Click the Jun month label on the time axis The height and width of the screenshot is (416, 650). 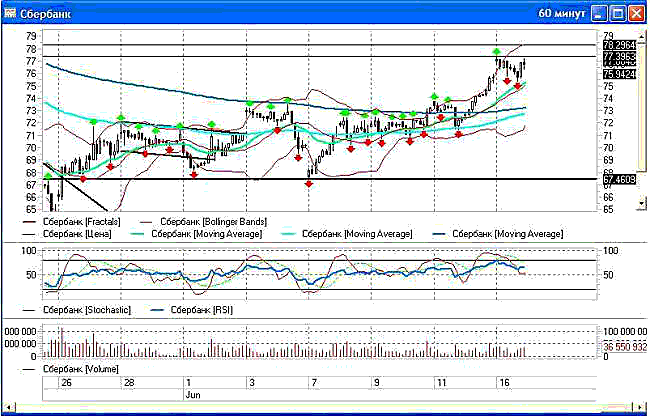click(x=193, y=395)
